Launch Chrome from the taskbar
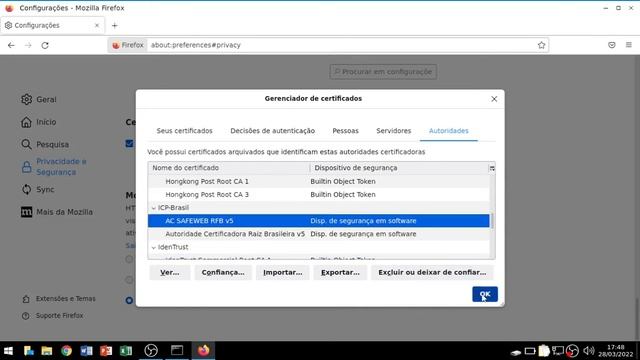 [67, 351]
